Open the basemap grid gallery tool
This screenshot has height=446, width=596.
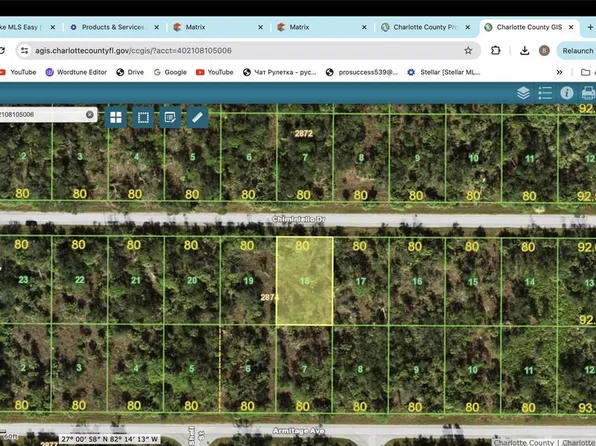click(x=116, y=117)
